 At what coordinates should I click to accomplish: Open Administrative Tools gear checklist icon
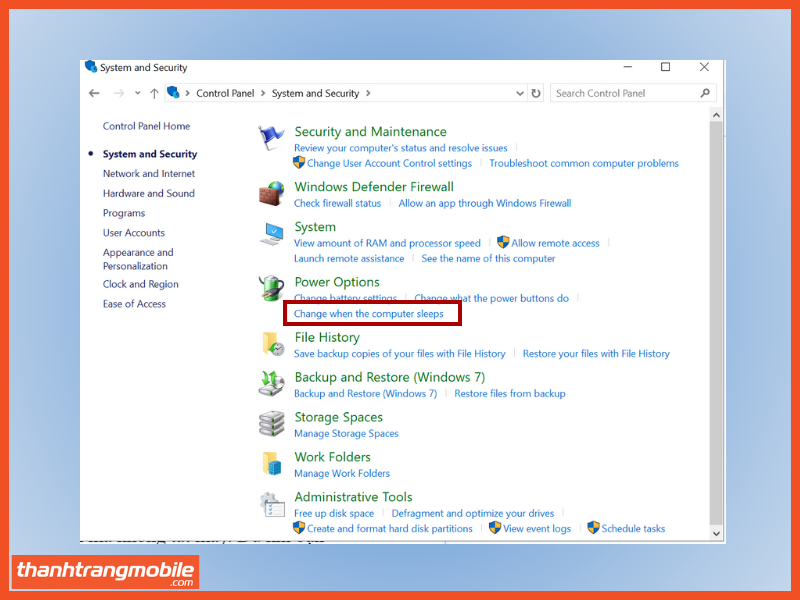coord(271,504)
